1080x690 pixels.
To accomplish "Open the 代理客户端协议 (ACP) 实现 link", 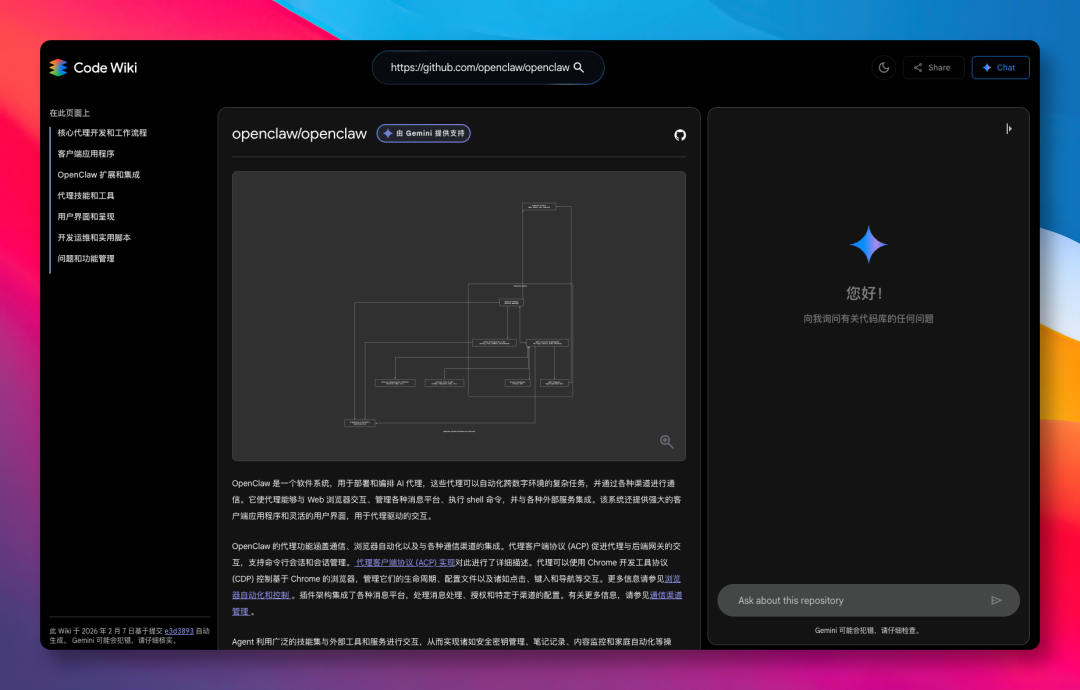I will click(x=404, y=563).
